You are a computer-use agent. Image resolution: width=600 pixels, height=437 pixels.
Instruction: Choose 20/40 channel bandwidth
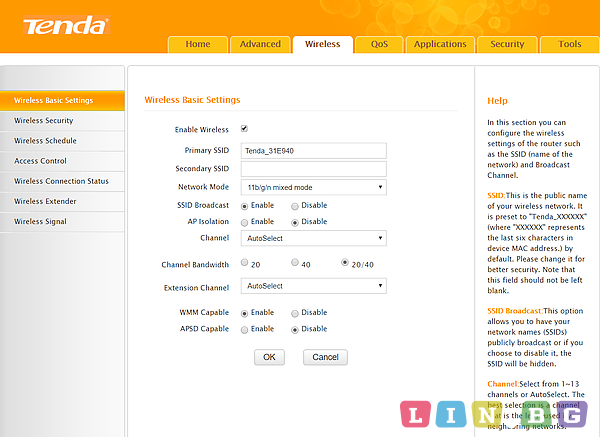coord(345,263)
